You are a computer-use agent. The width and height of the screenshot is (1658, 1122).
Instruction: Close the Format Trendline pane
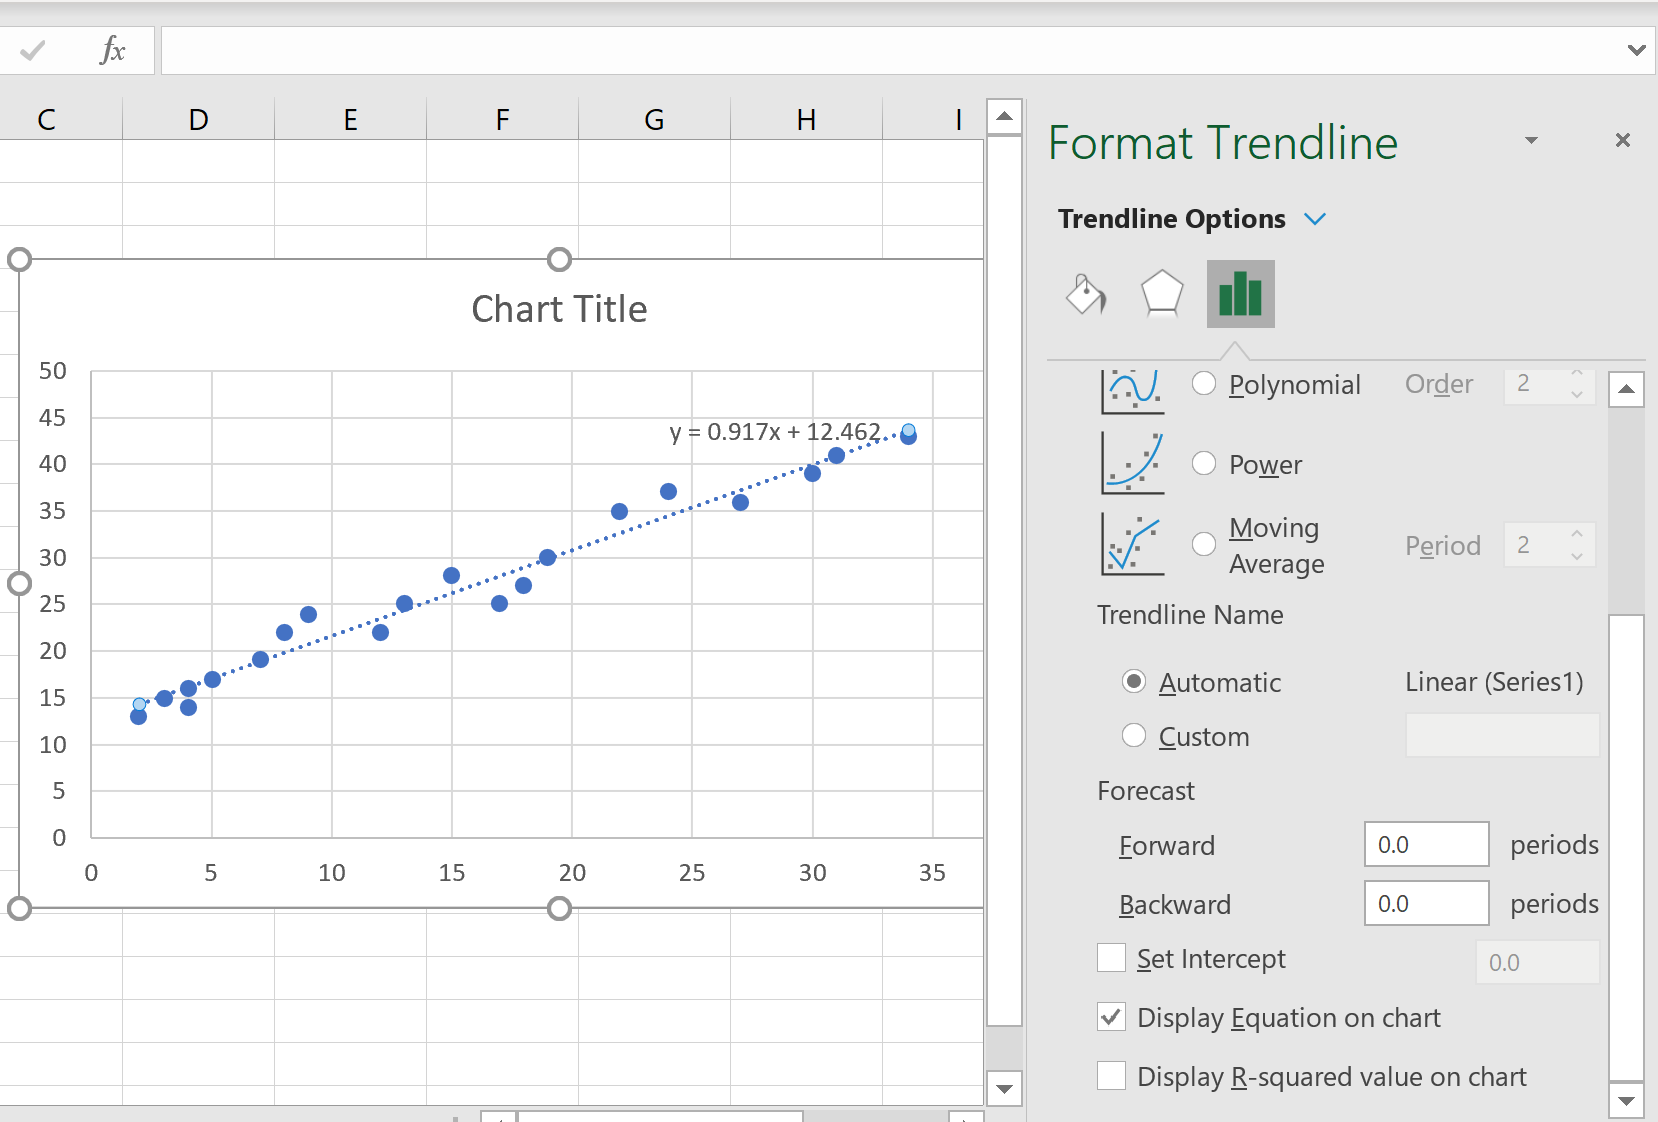(x=1623, y=140)
